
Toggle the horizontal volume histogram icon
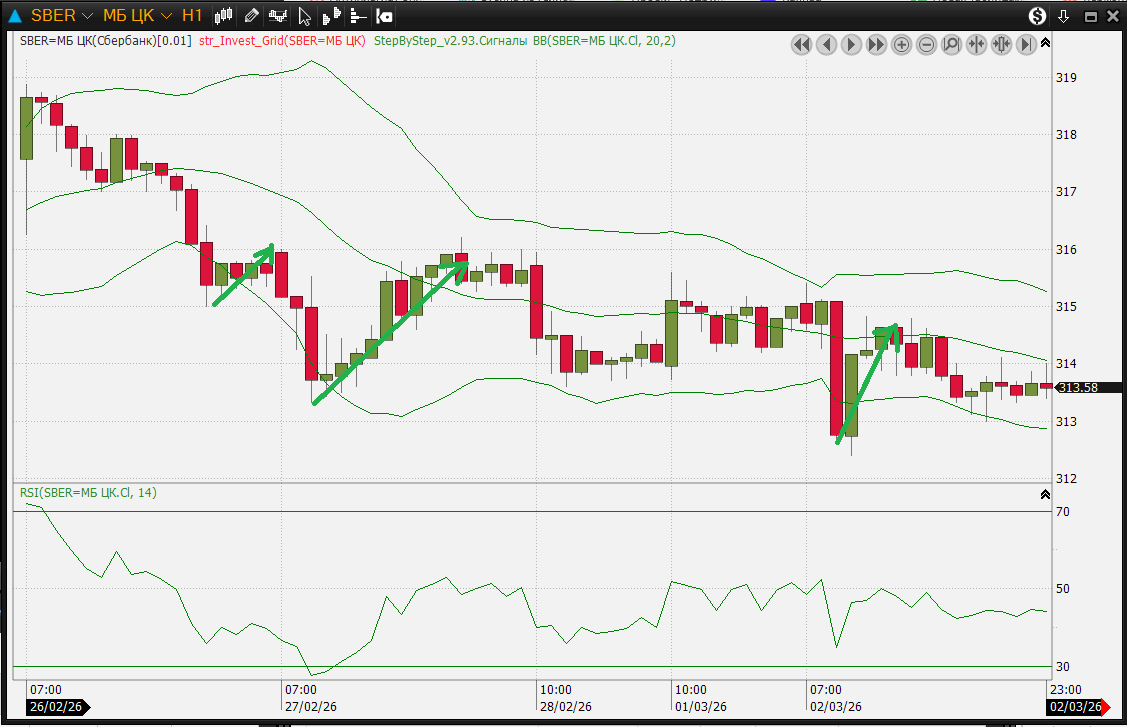tap(358, 16)
